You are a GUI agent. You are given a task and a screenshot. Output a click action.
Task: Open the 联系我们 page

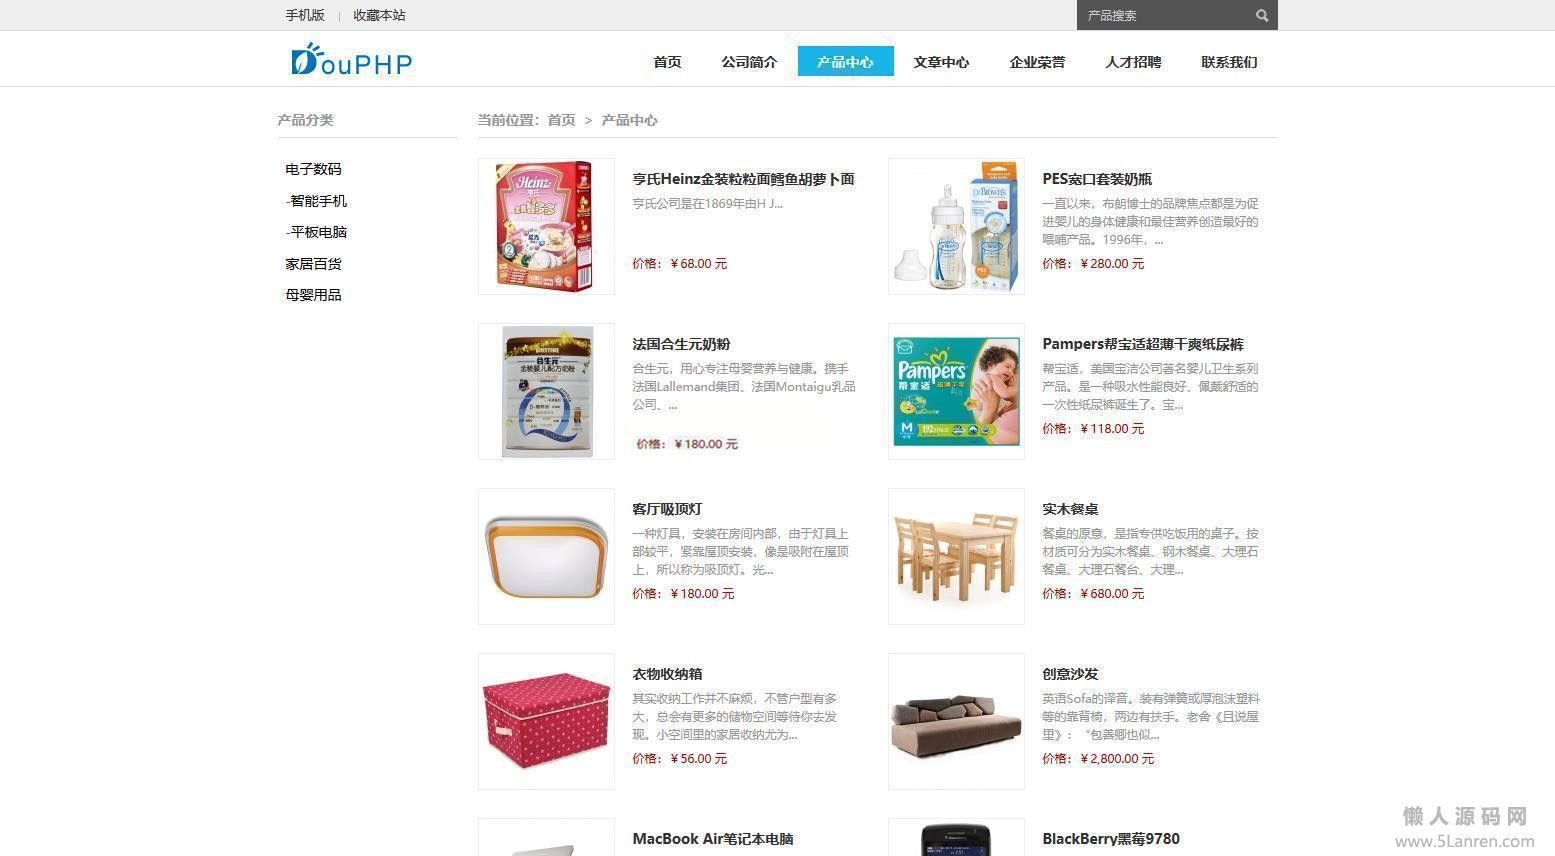tap(1229, 62)
